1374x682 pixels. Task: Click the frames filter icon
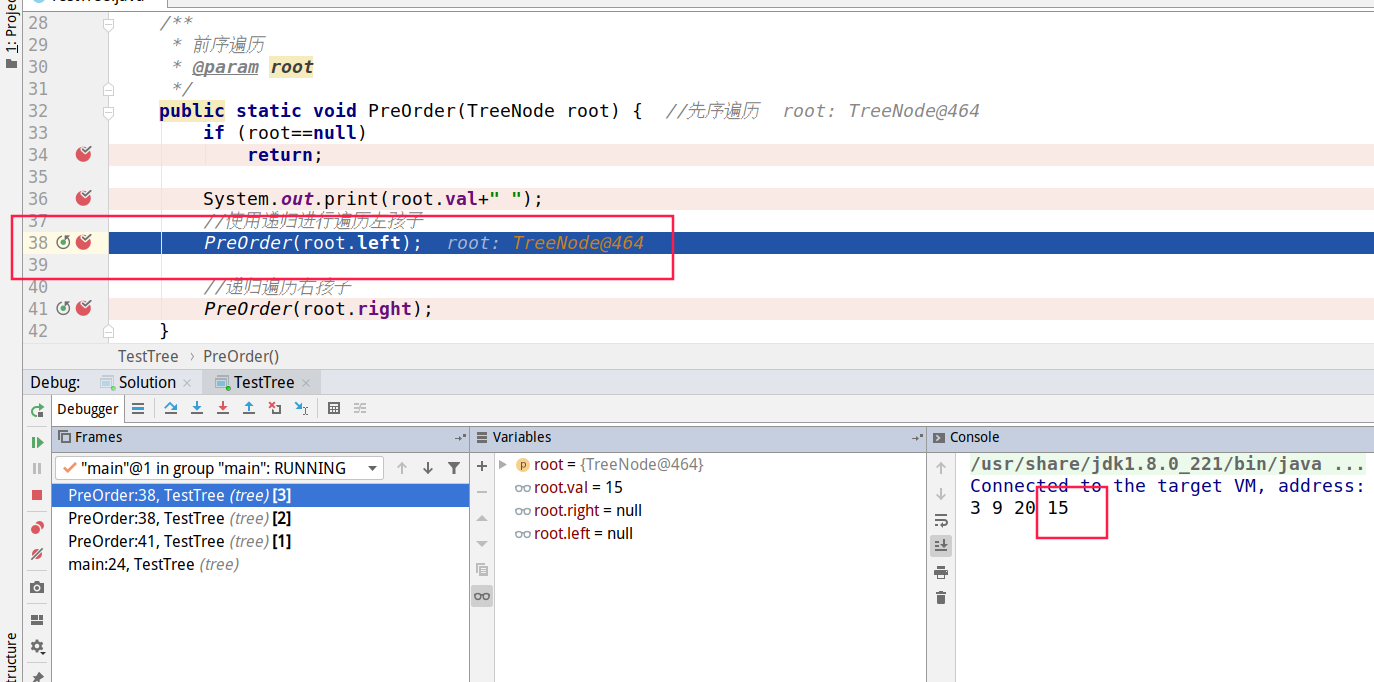[454, 468]
